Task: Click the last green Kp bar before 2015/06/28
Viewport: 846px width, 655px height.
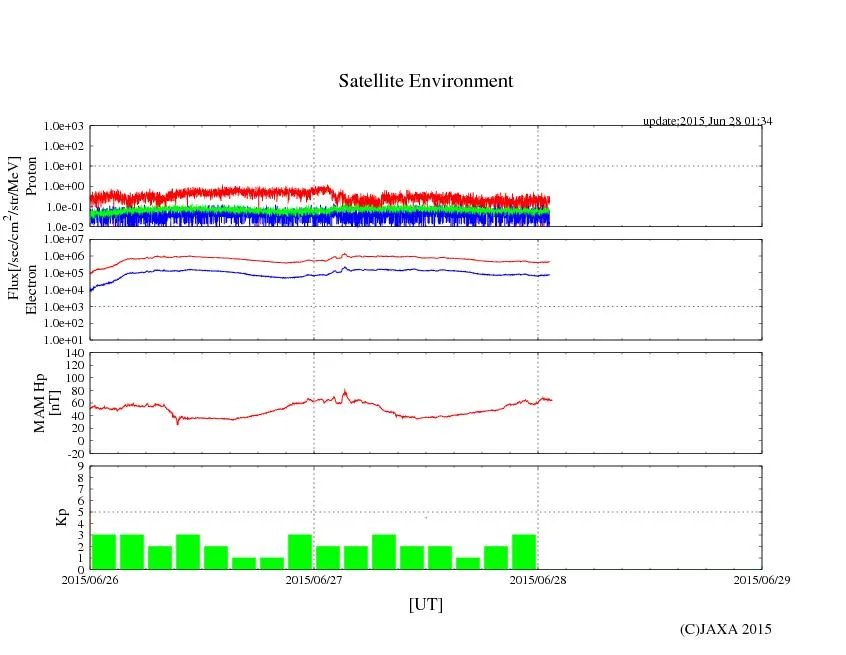Action: pos(524,551)
